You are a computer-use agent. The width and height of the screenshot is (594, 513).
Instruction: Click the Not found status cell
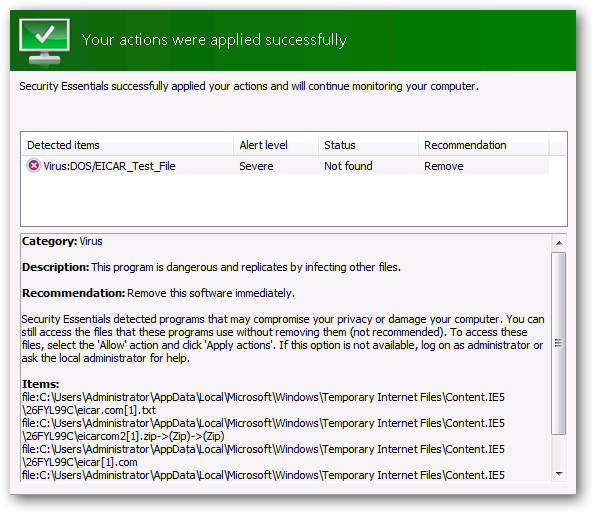pyautogui.click(x=348, y=166)
